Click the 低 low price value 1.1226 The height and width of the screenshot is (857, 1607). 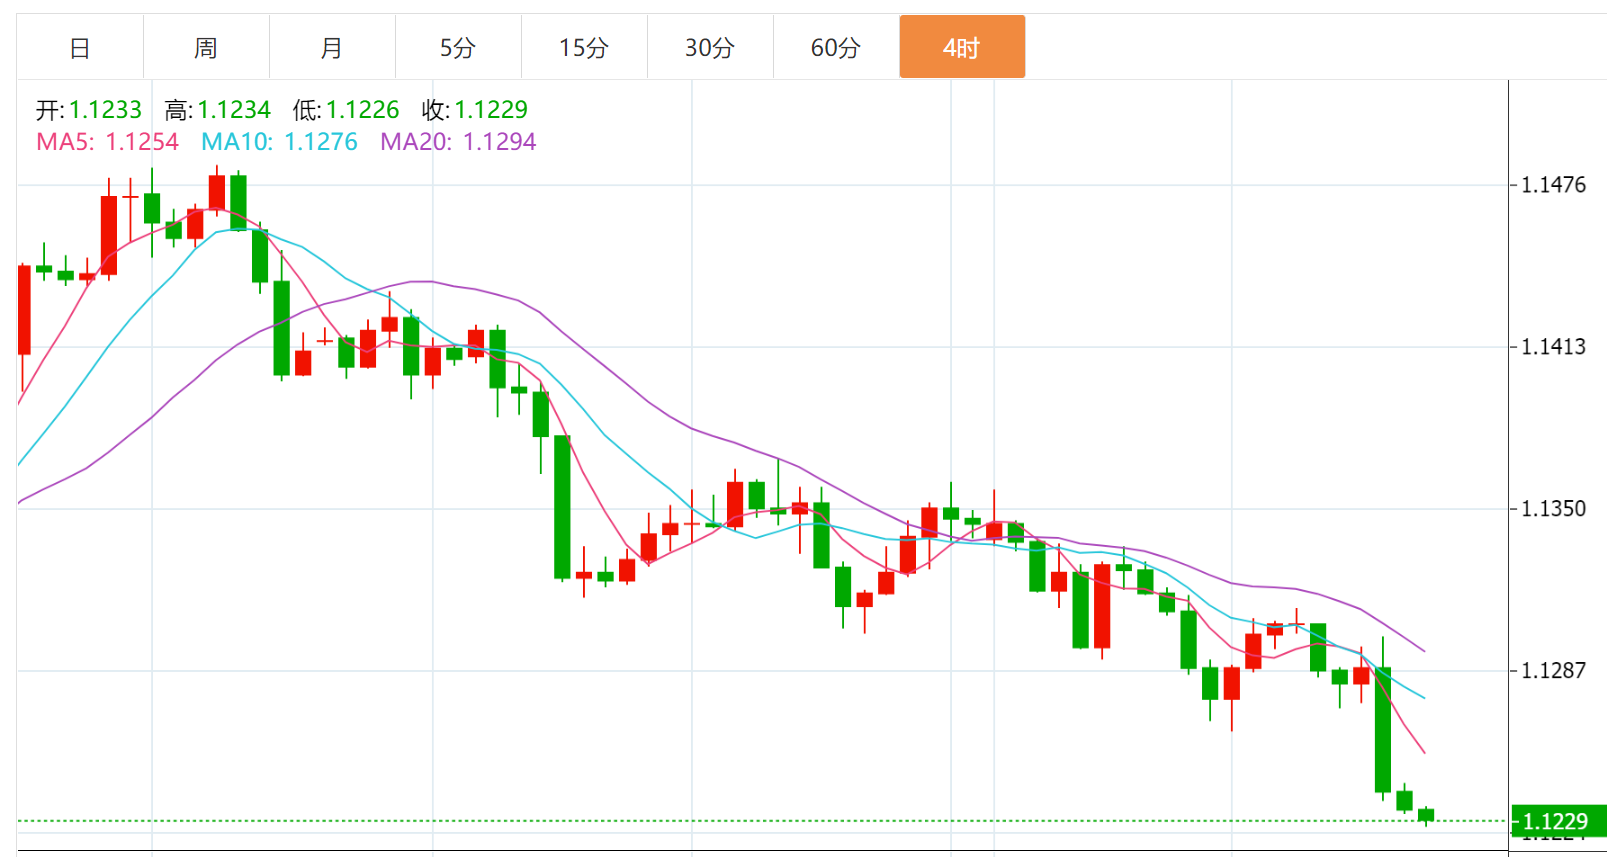(x=362, y=110)
